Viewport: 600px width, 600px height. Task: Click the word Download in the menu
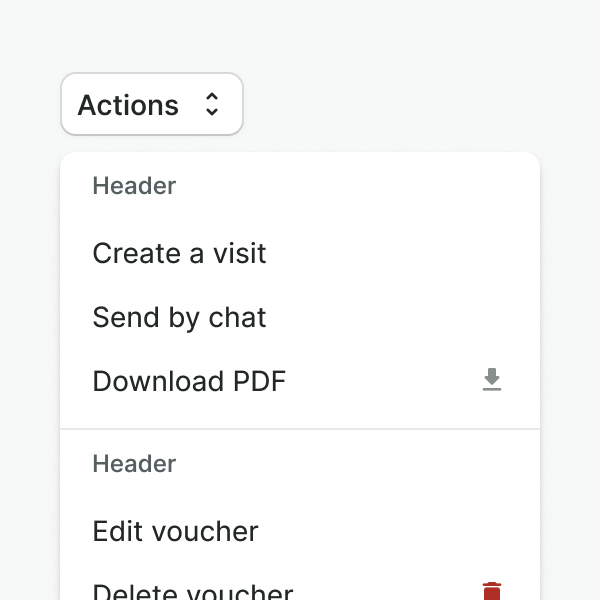click(x=158, y=382)
